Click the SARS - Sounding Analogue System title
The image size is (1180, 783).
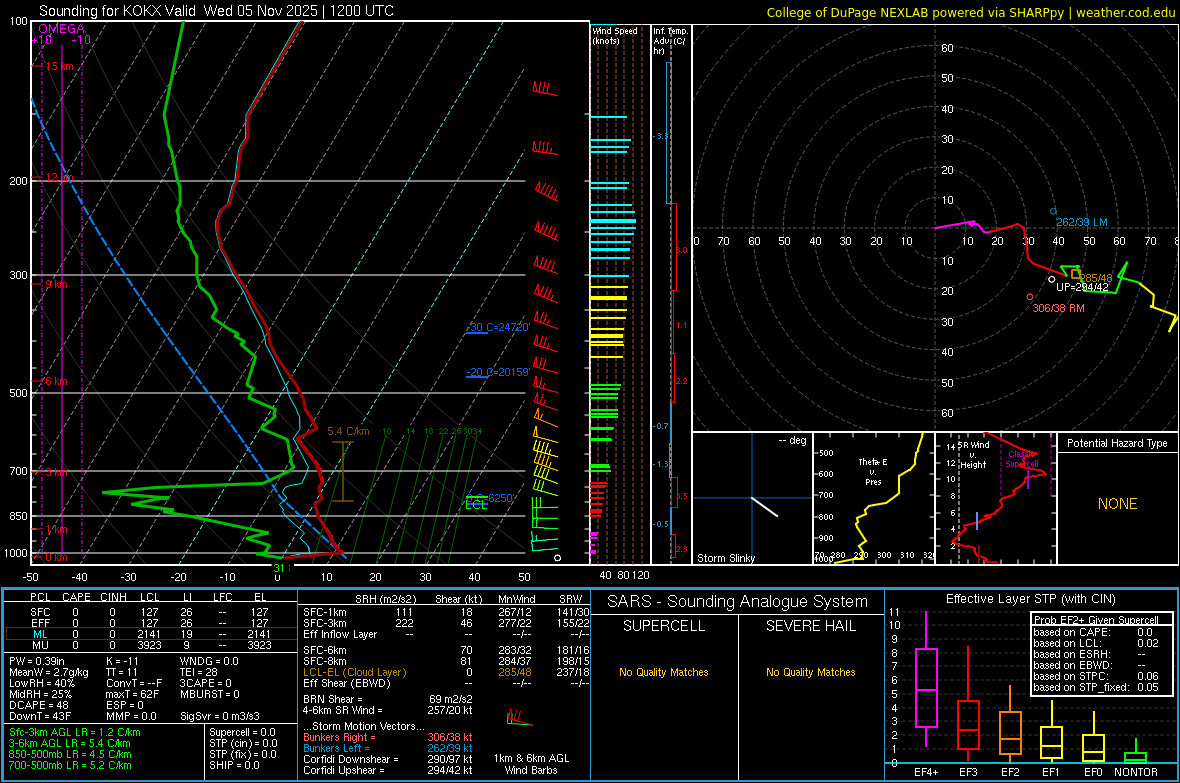(738, 602)
